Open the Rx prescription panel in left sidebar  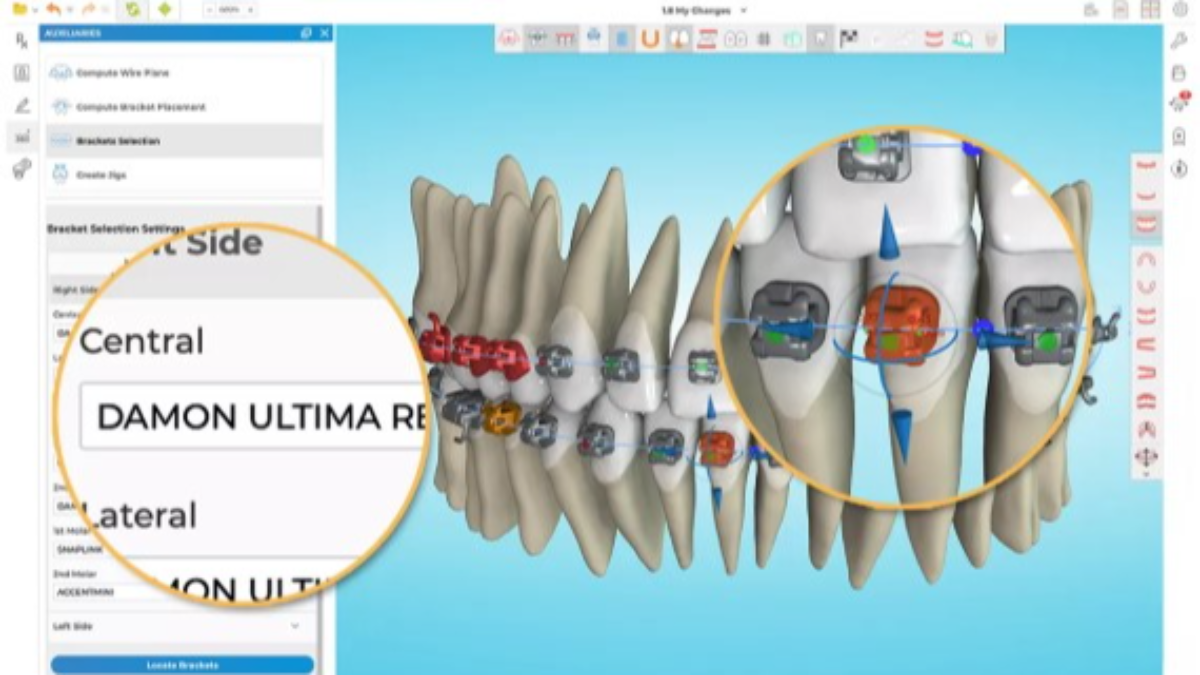21,41
